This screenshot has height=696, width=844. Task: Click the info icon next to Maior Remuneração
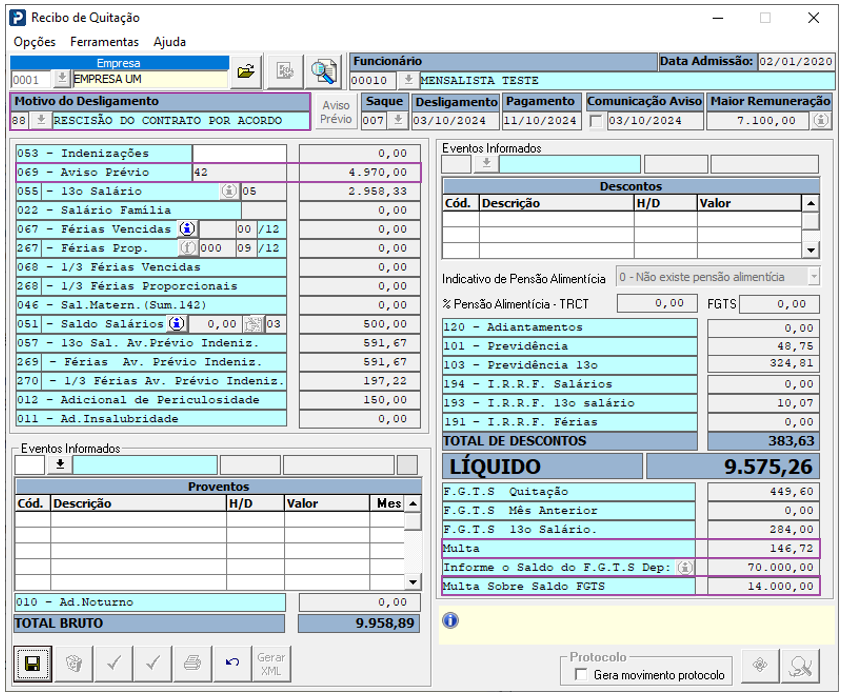(821, 121)
